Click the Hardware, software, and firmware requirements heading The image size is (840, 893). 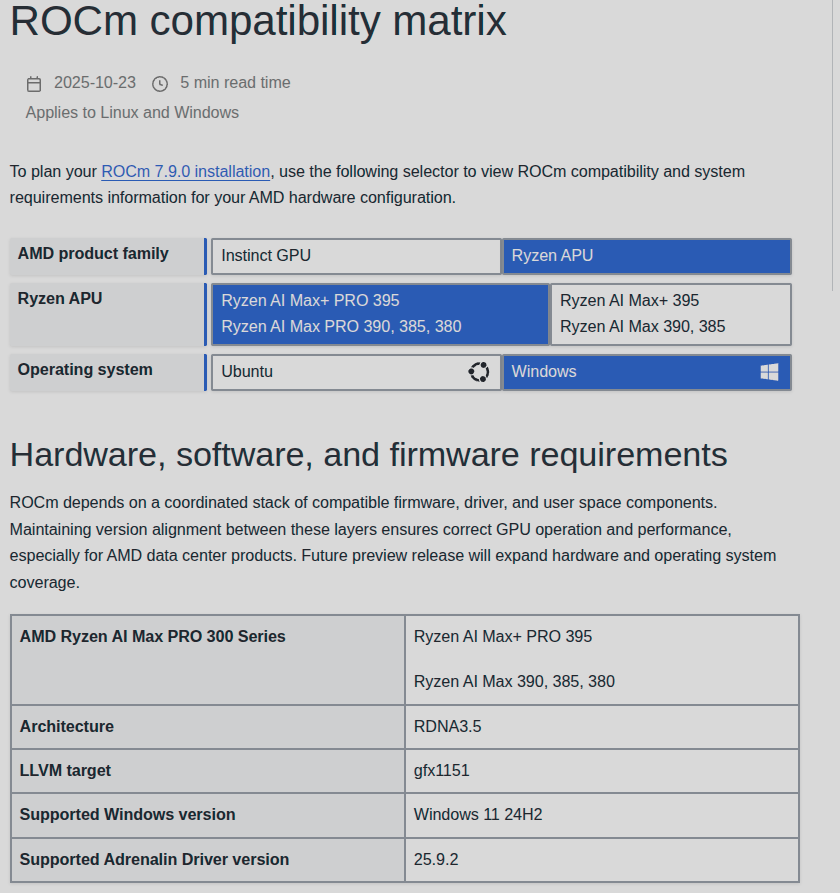(368, 454)
